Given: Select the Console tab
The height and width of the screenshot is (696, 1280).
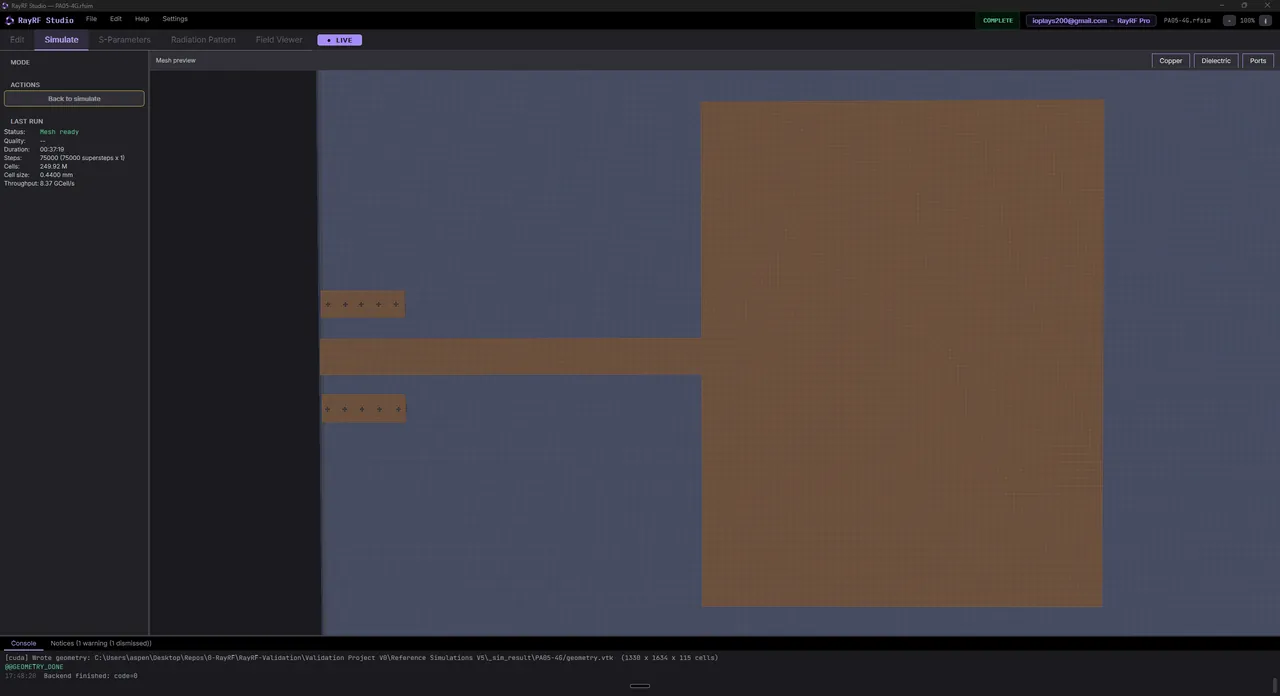Looking at the screenshot, I should click(x=23, y=644).
